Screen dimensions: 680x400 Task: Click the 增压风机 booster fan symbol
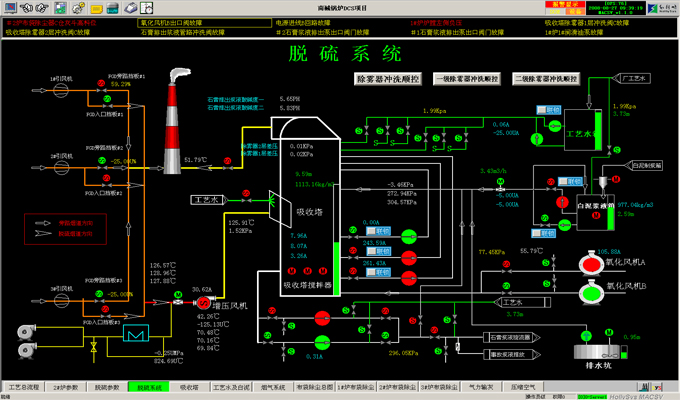coord(203,303)
